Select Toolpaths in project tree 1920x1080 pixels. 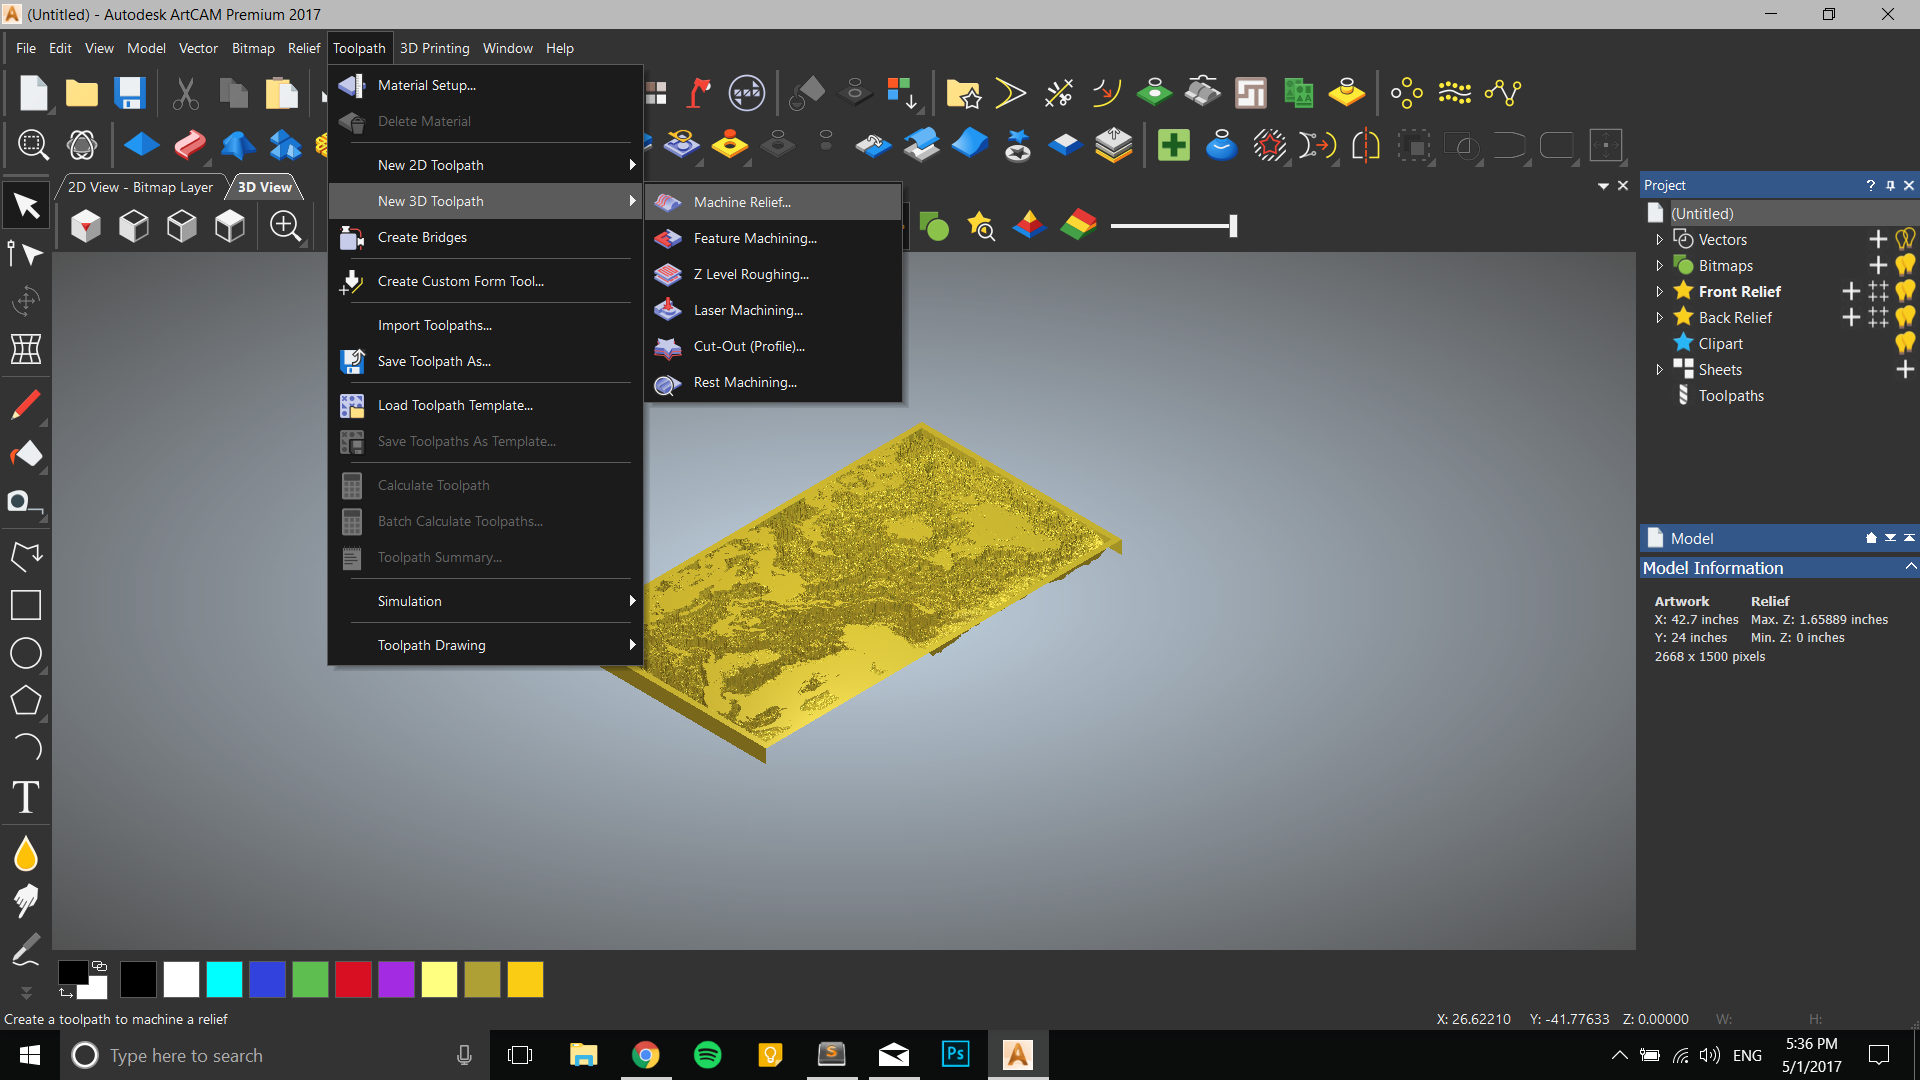pos(1731,395)
